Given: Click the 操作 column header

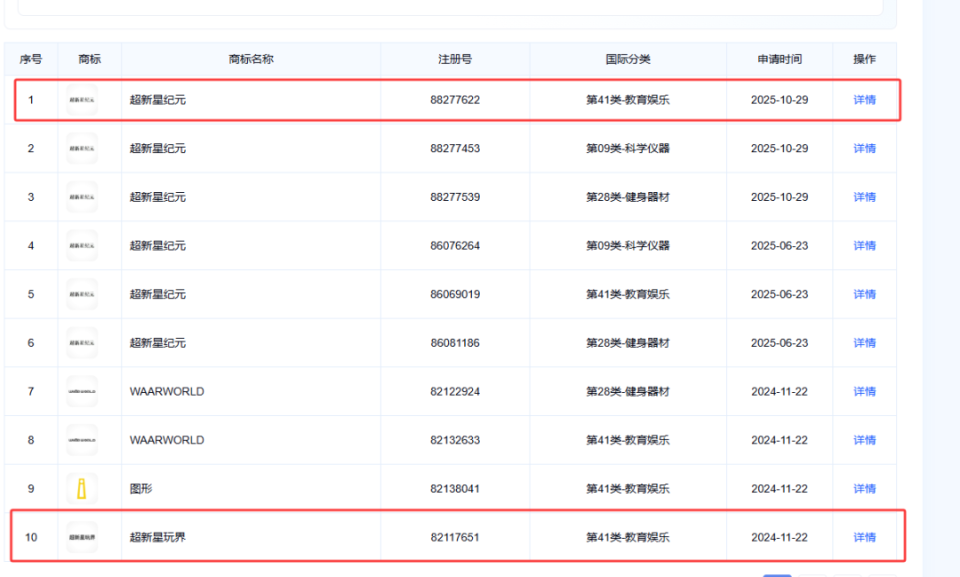Looking at the screenshot, I should (x=864, y=59).
